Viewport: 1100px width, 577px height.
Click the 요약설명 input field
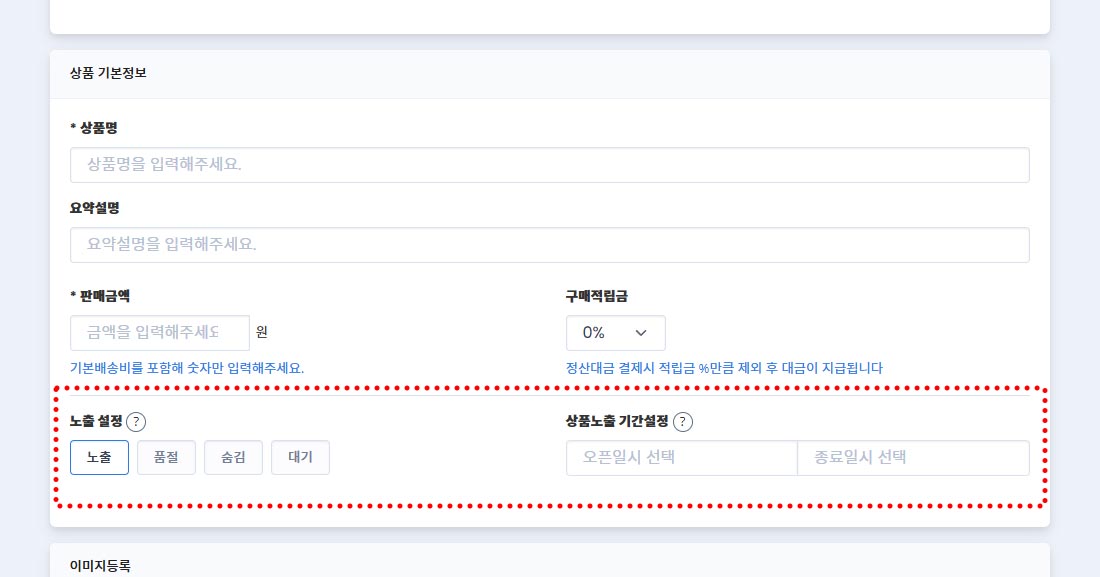[549, 245]
